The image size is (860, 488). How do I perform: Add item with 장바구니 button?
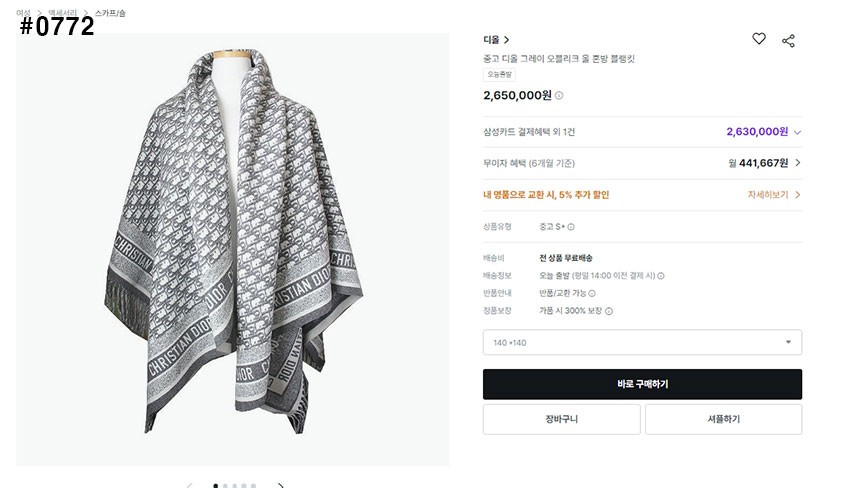tap(561, 419)
